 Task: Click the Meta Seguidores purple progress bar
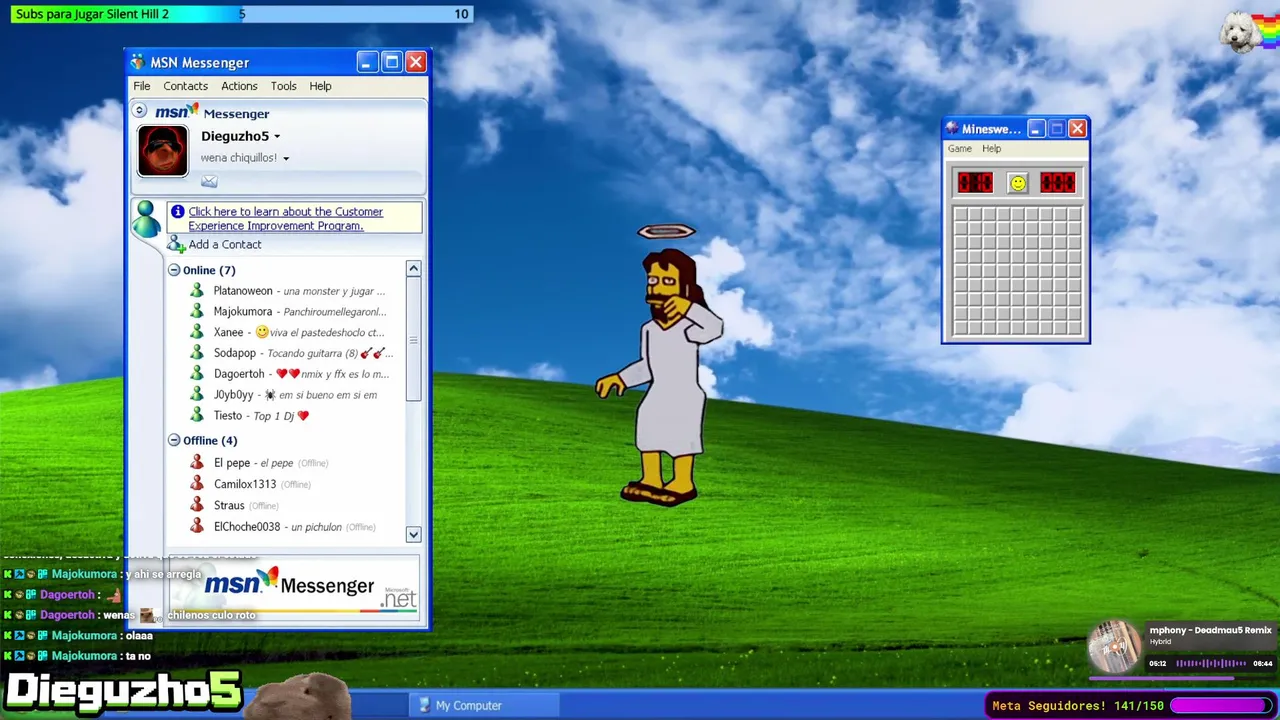(x=1220, y=706)
